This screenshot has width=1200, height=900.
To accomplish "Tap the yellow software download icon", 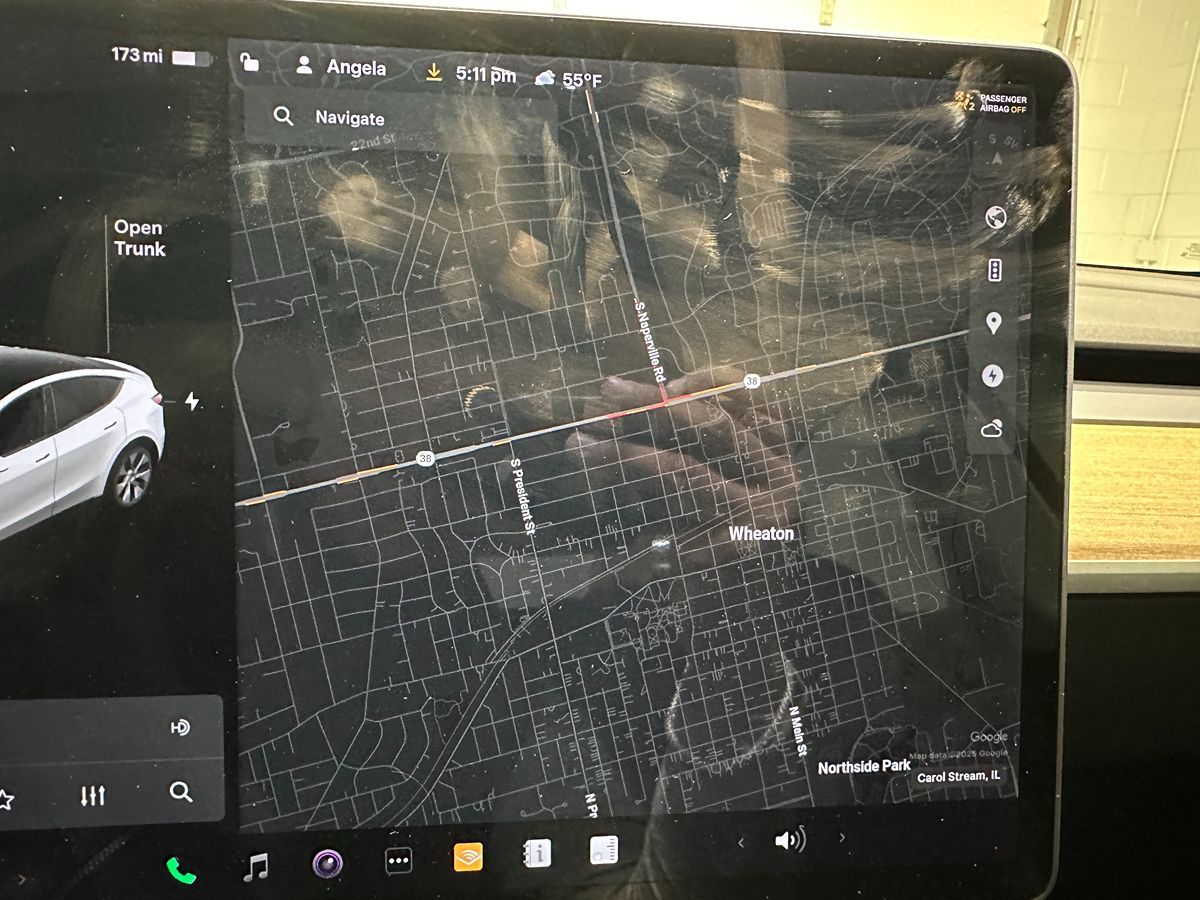I will click(x=434, y=73).
